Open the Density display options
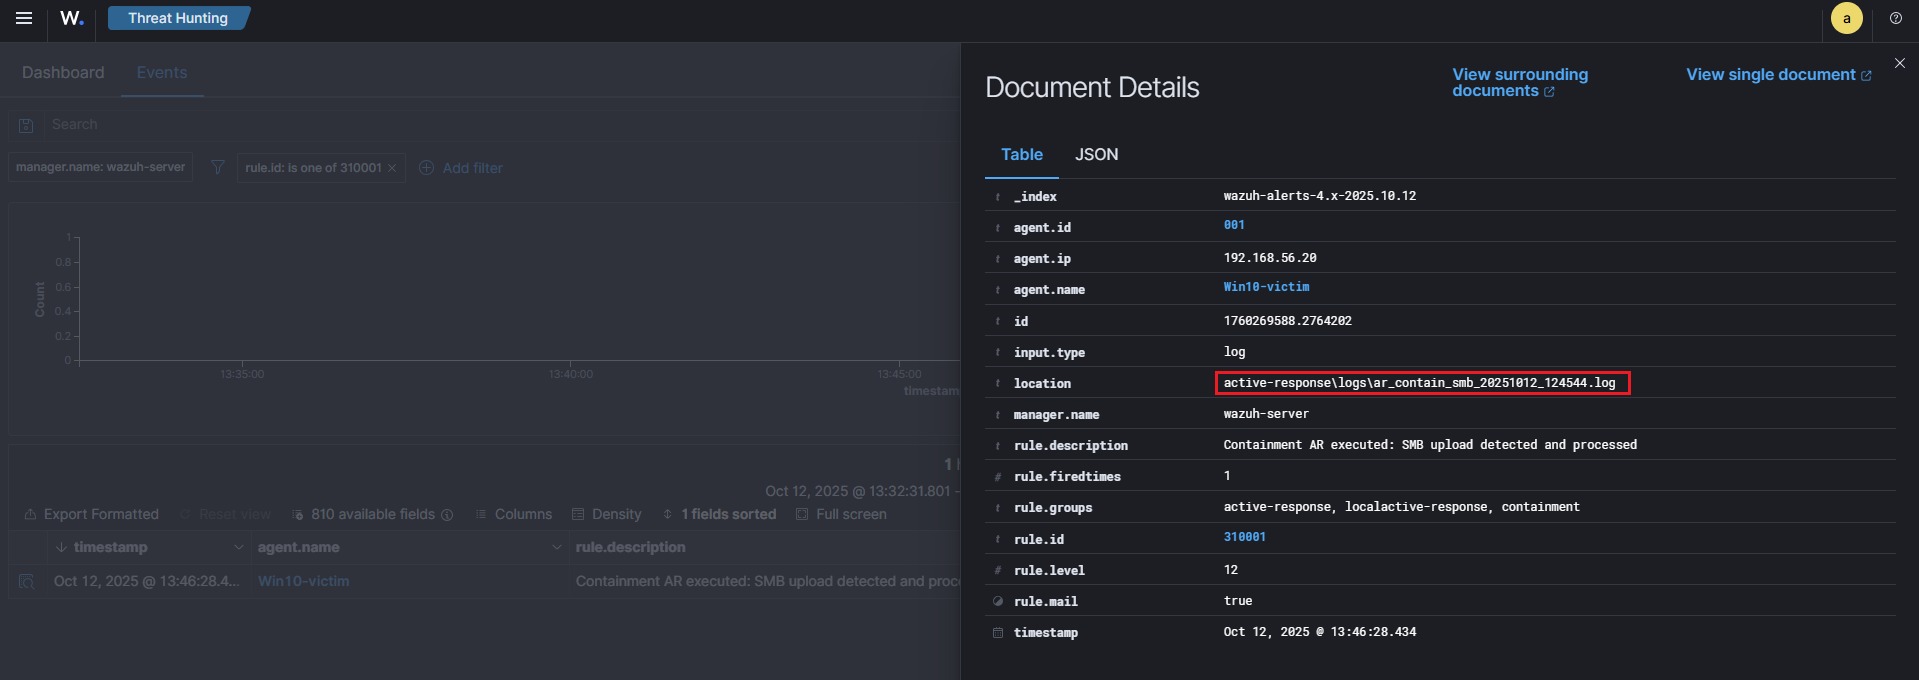The image size is (1919, 680). [x=606, y=514]
